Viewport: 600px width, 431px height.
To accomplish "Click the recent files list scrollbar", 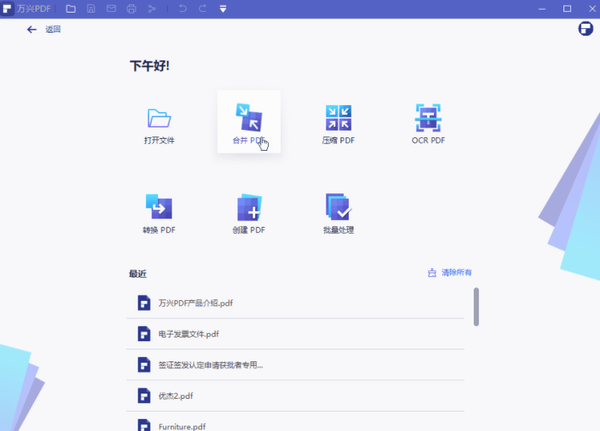I will click(476, 307).
